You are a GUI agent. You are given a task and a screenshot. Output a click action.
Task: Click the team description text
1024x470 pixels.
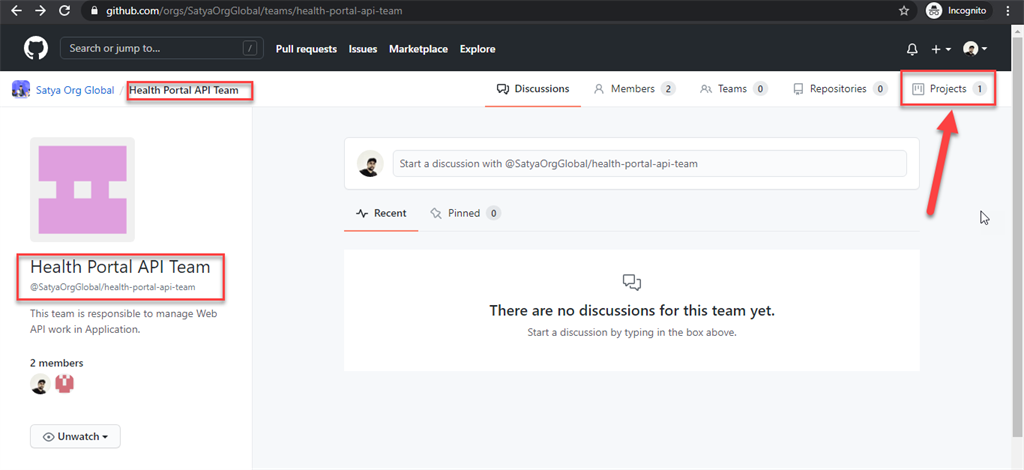123,321
